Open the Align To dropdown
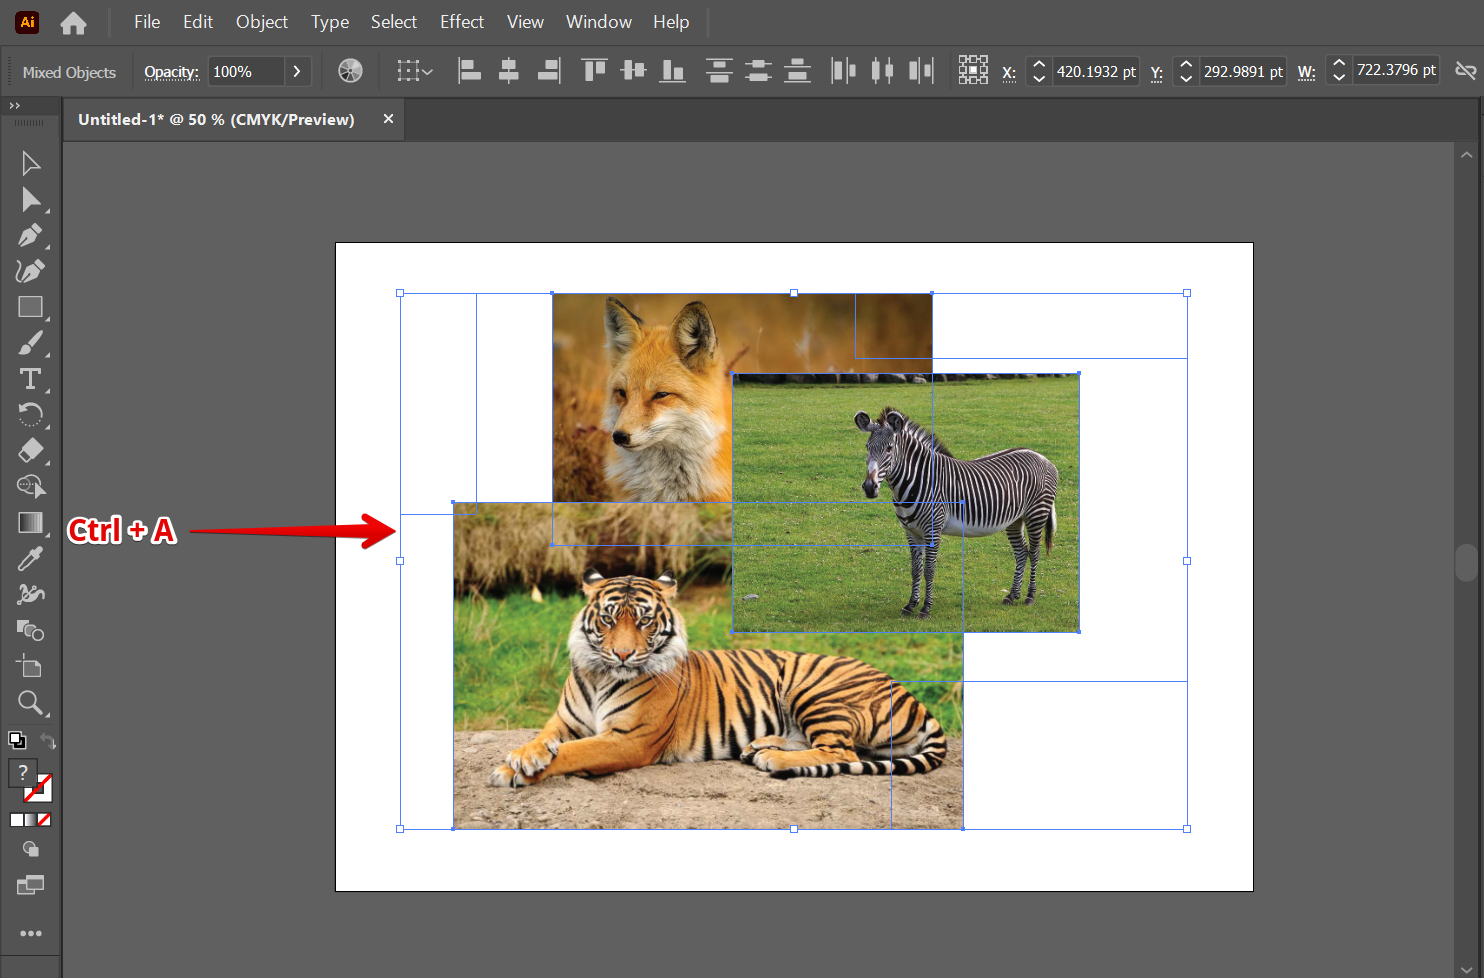1484x978 pixels. [414, 71]
